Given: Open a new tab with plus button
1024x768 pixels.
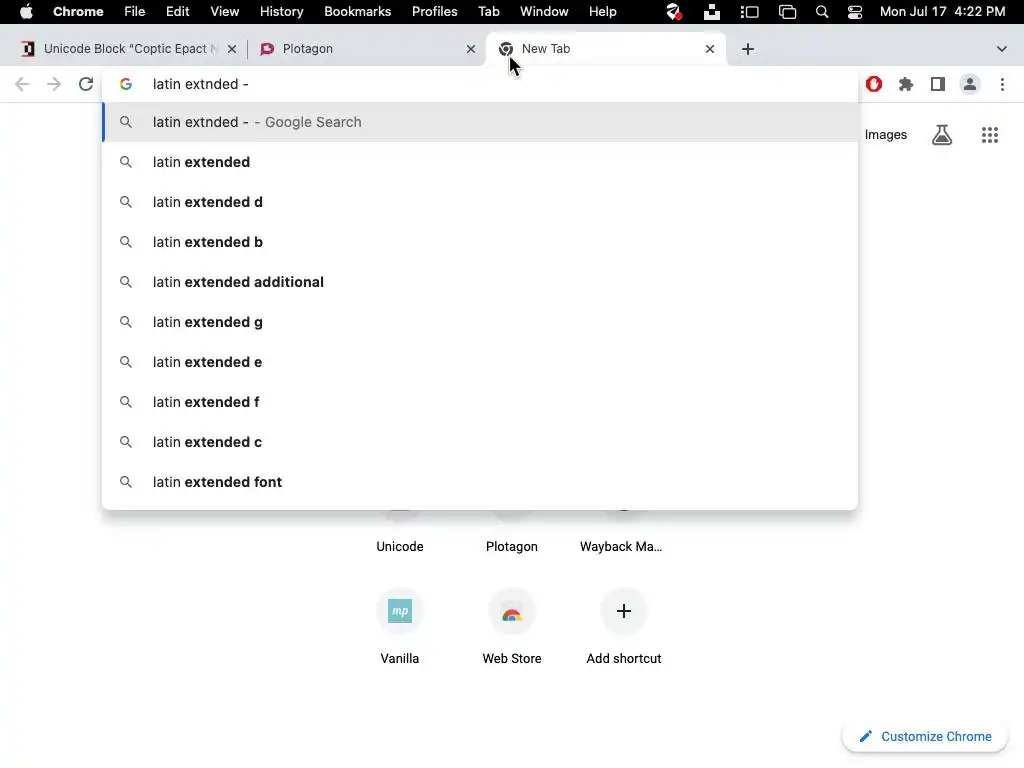Looking at the screenshot, I should click(x=748, y=49).
